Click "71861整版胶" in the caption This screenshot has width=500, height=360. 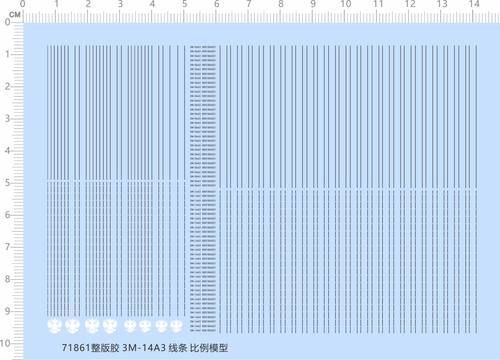pos(90,348)
